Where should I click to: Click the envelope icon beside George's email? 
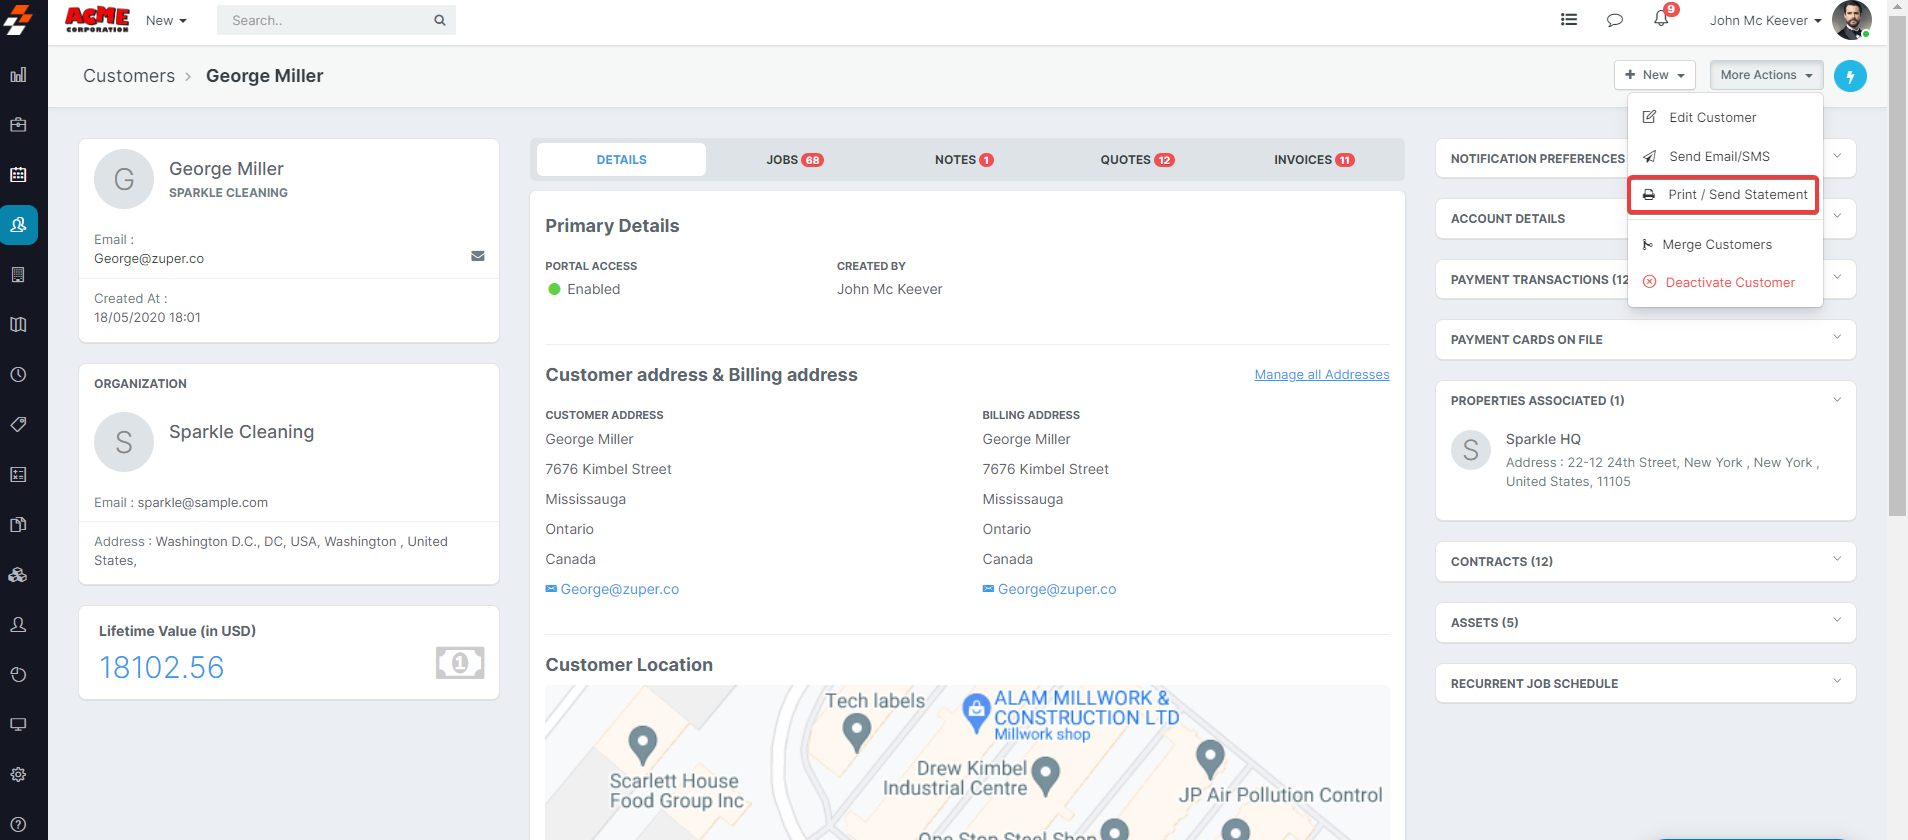[478, 256]
